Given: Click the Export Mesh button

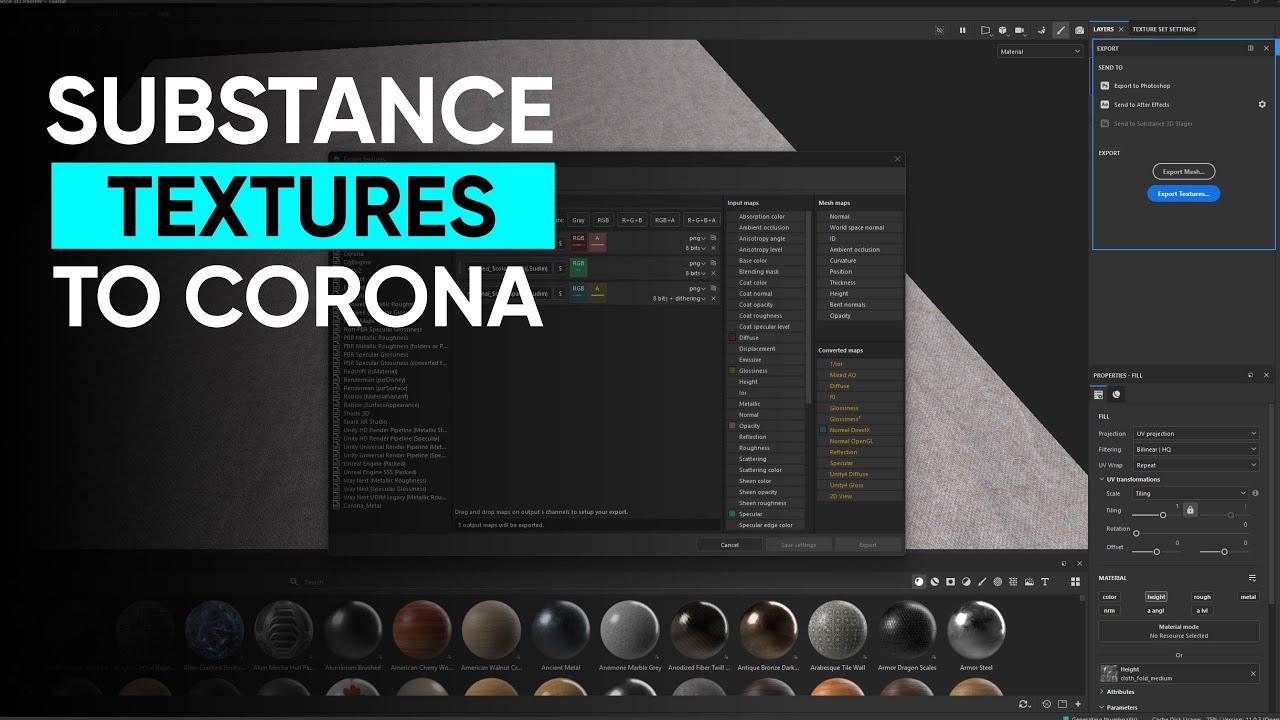Looking at the screenshot, I should [1184, 172].
